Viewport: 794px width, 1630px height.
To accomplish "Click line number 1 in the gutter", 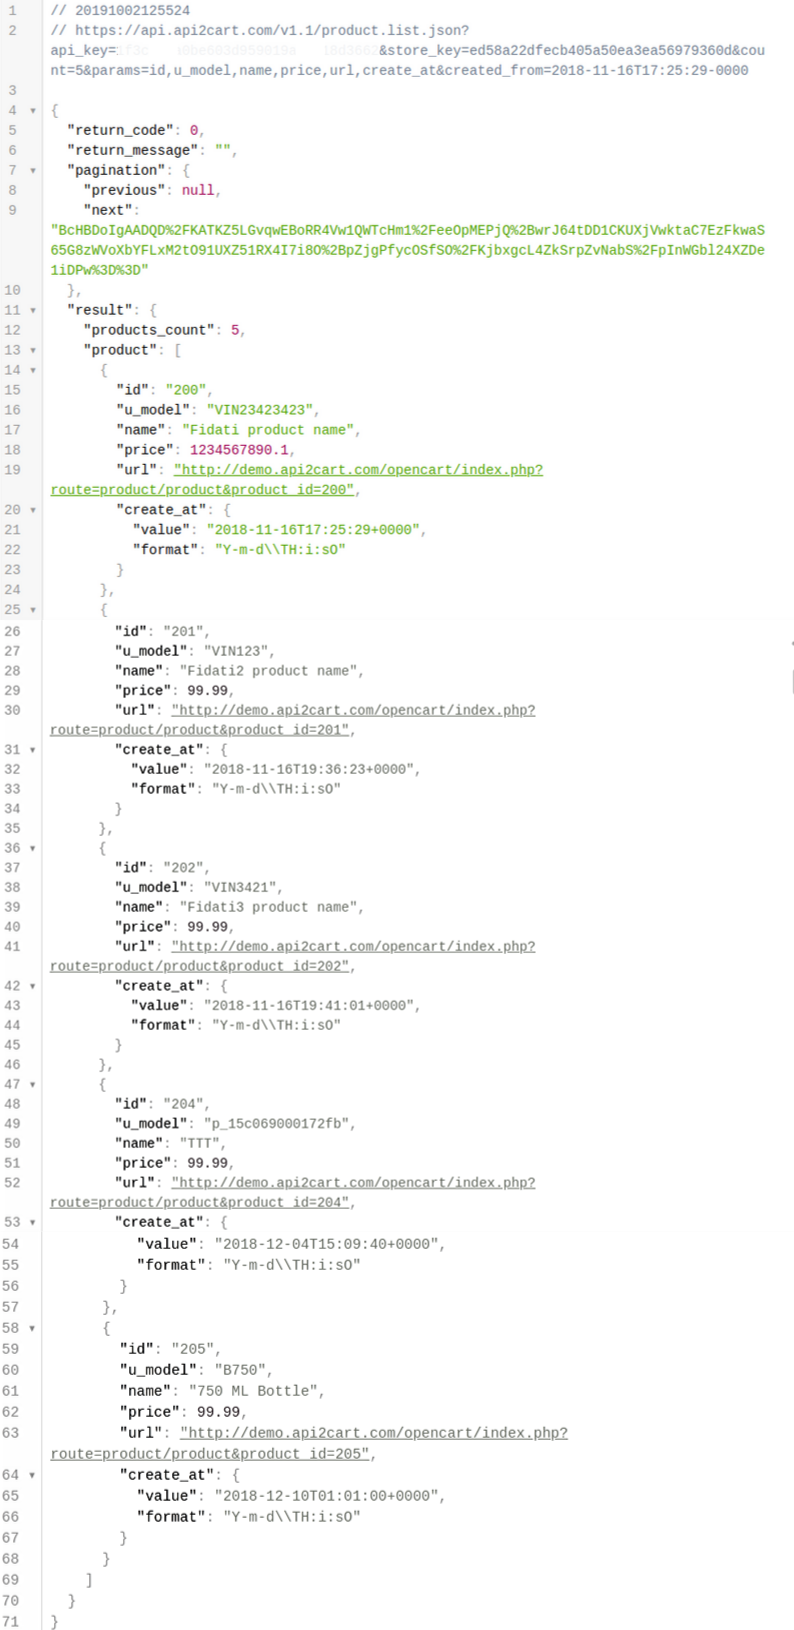I will click(x=12, y=11).
